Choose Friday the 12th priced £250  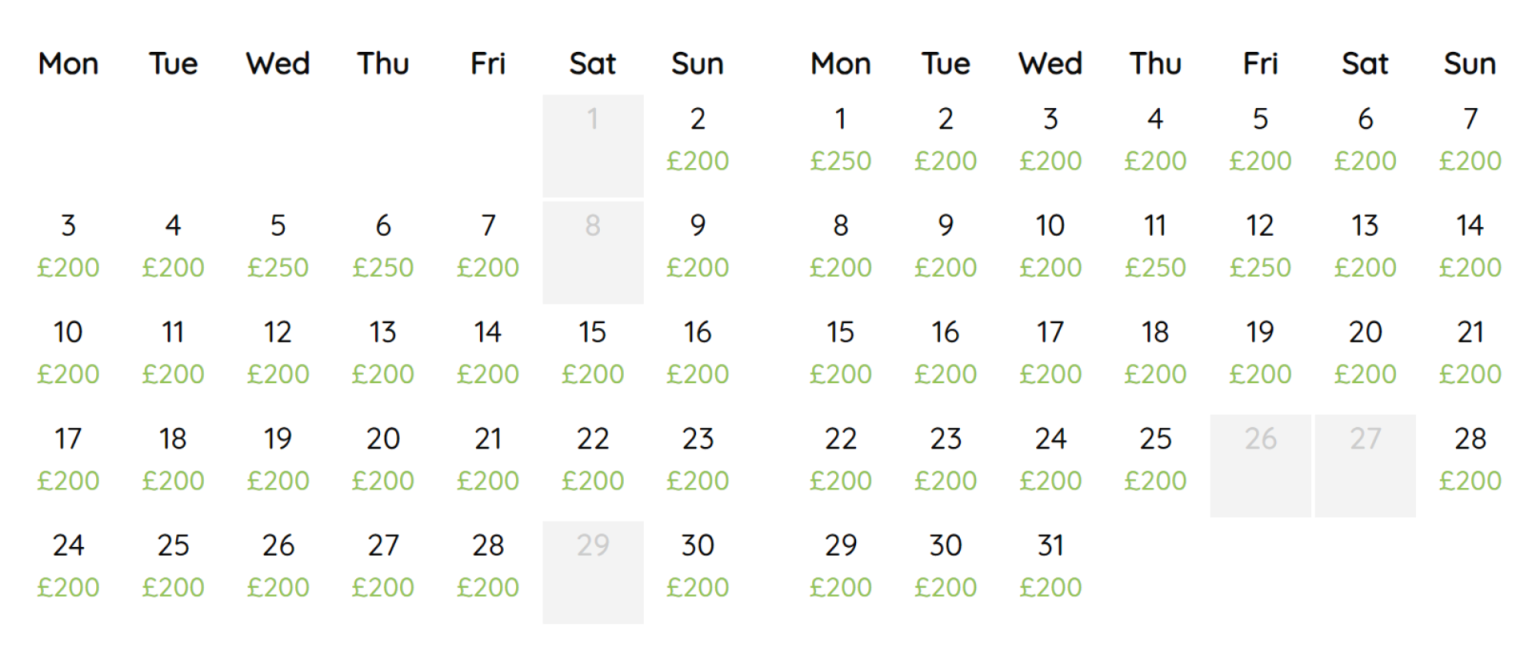tap(1260, 246)
